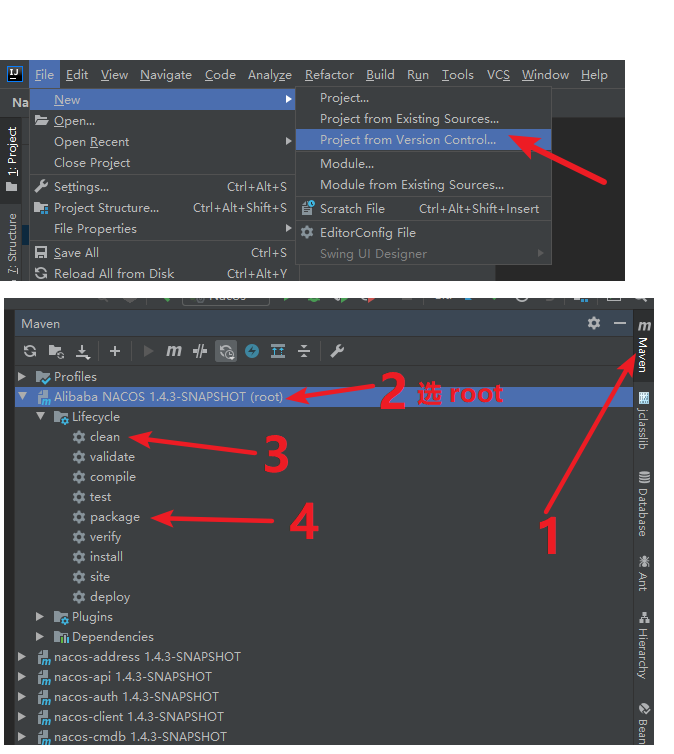Click the IntelliJ IDEA logo icon

coord(15,75)
